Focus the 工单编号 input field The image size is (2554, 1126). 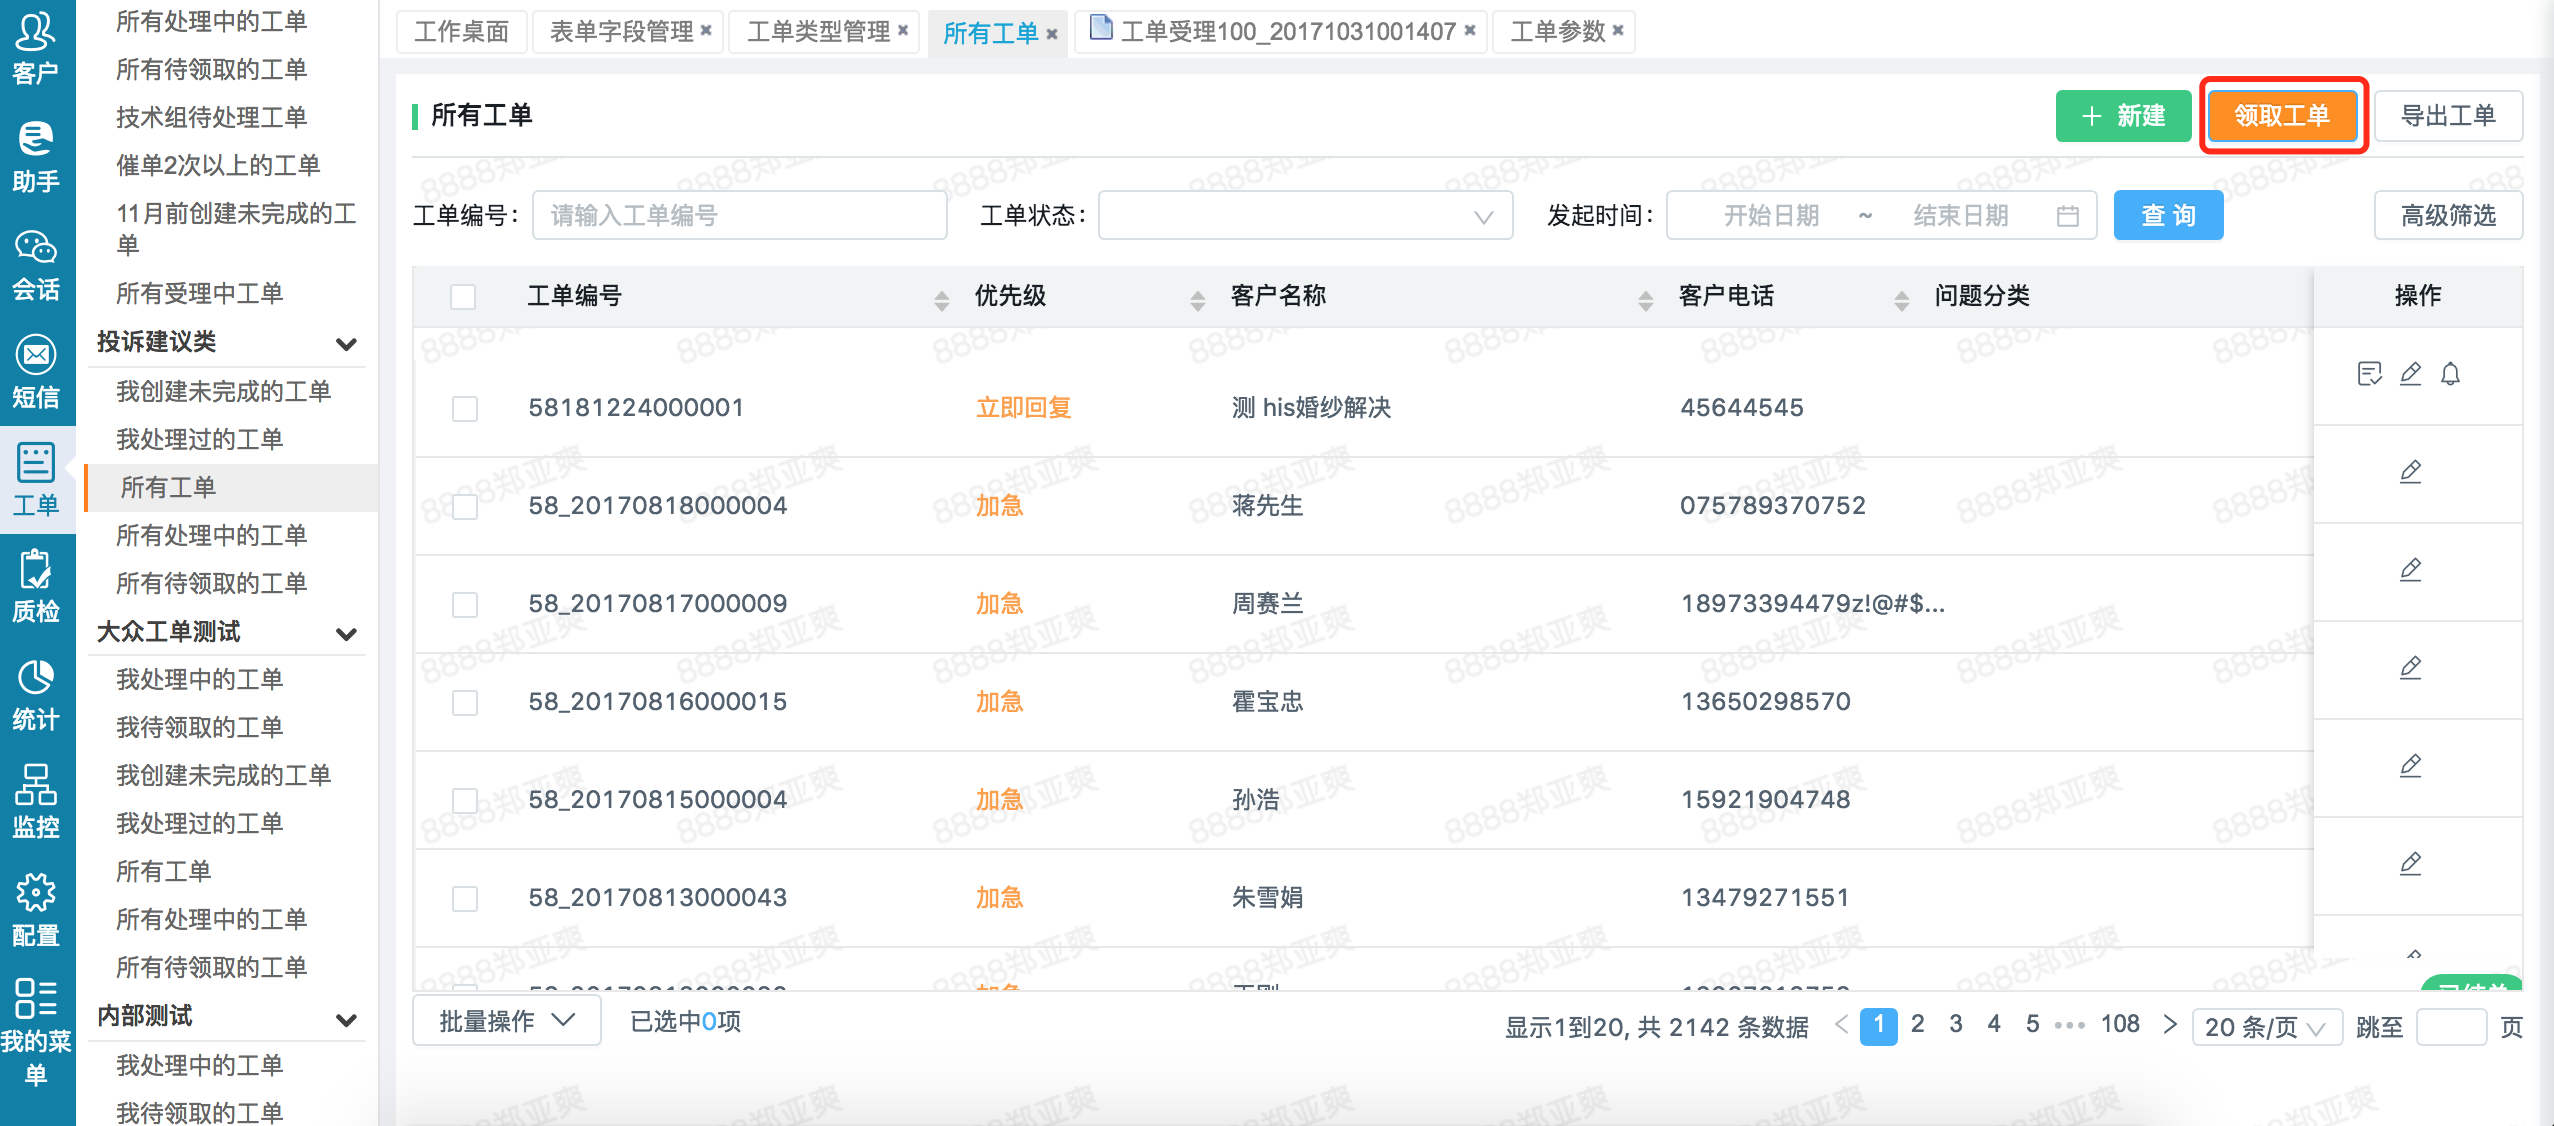[740, 215]
